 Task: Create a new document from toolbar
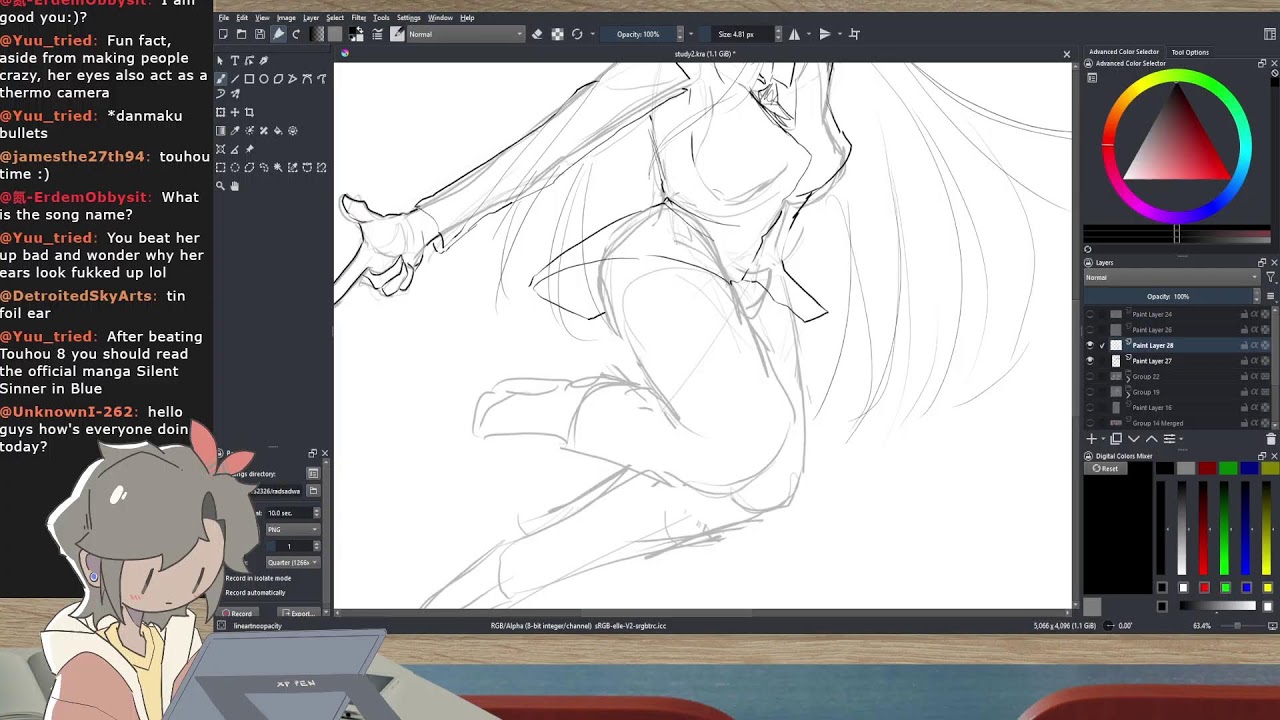(223, 34)
